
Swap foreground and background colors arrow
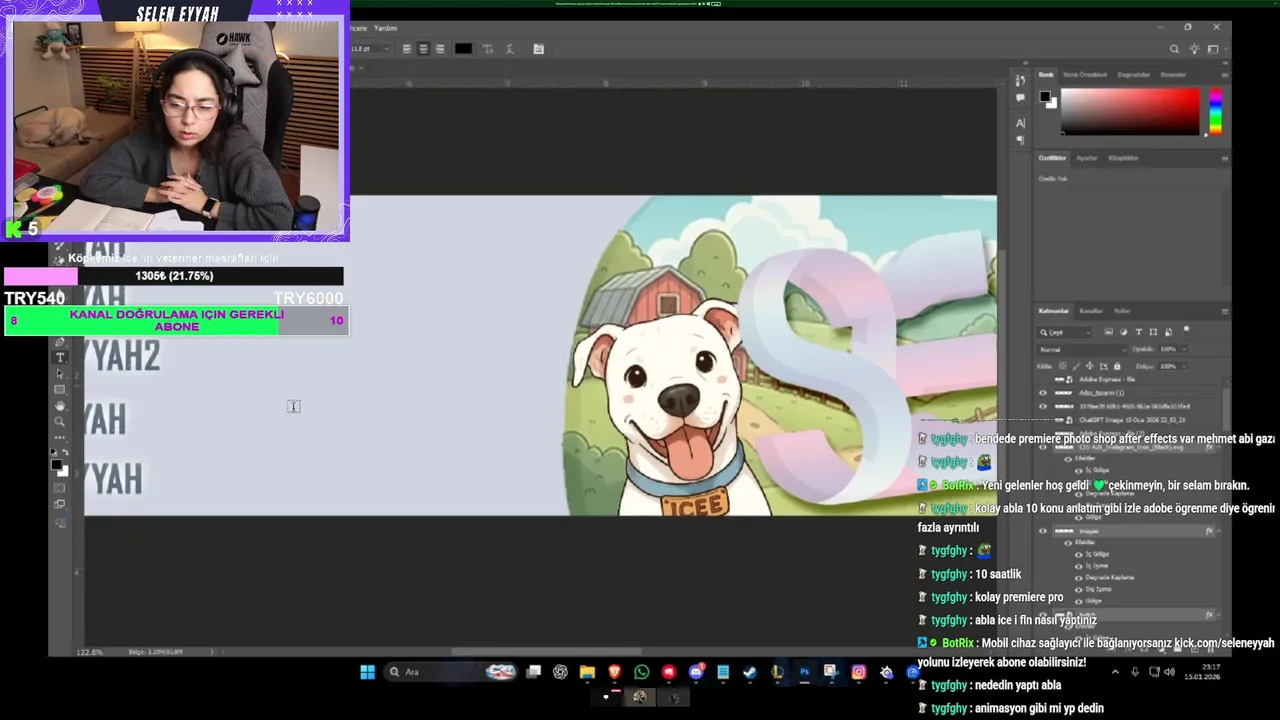(65, 452)
